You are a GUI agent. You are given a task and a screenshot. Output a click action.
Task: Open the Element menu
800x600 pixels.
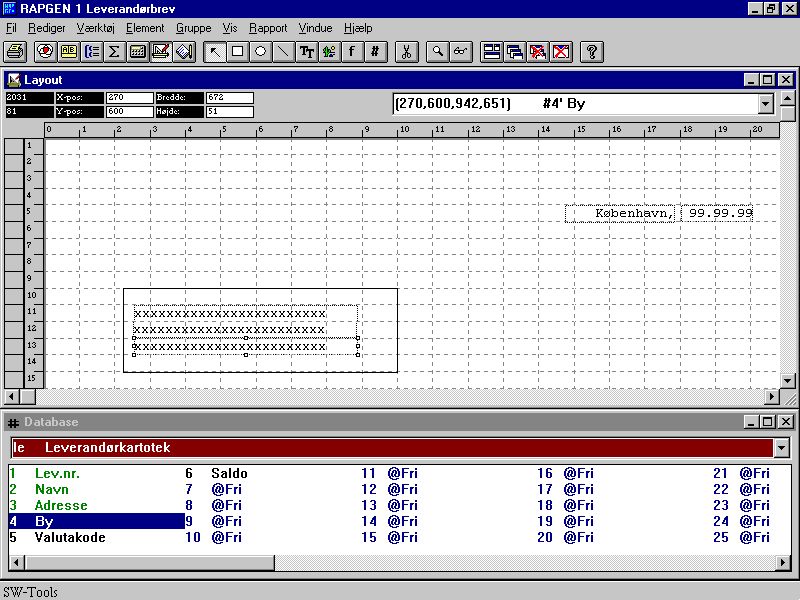tap(145, 28)
